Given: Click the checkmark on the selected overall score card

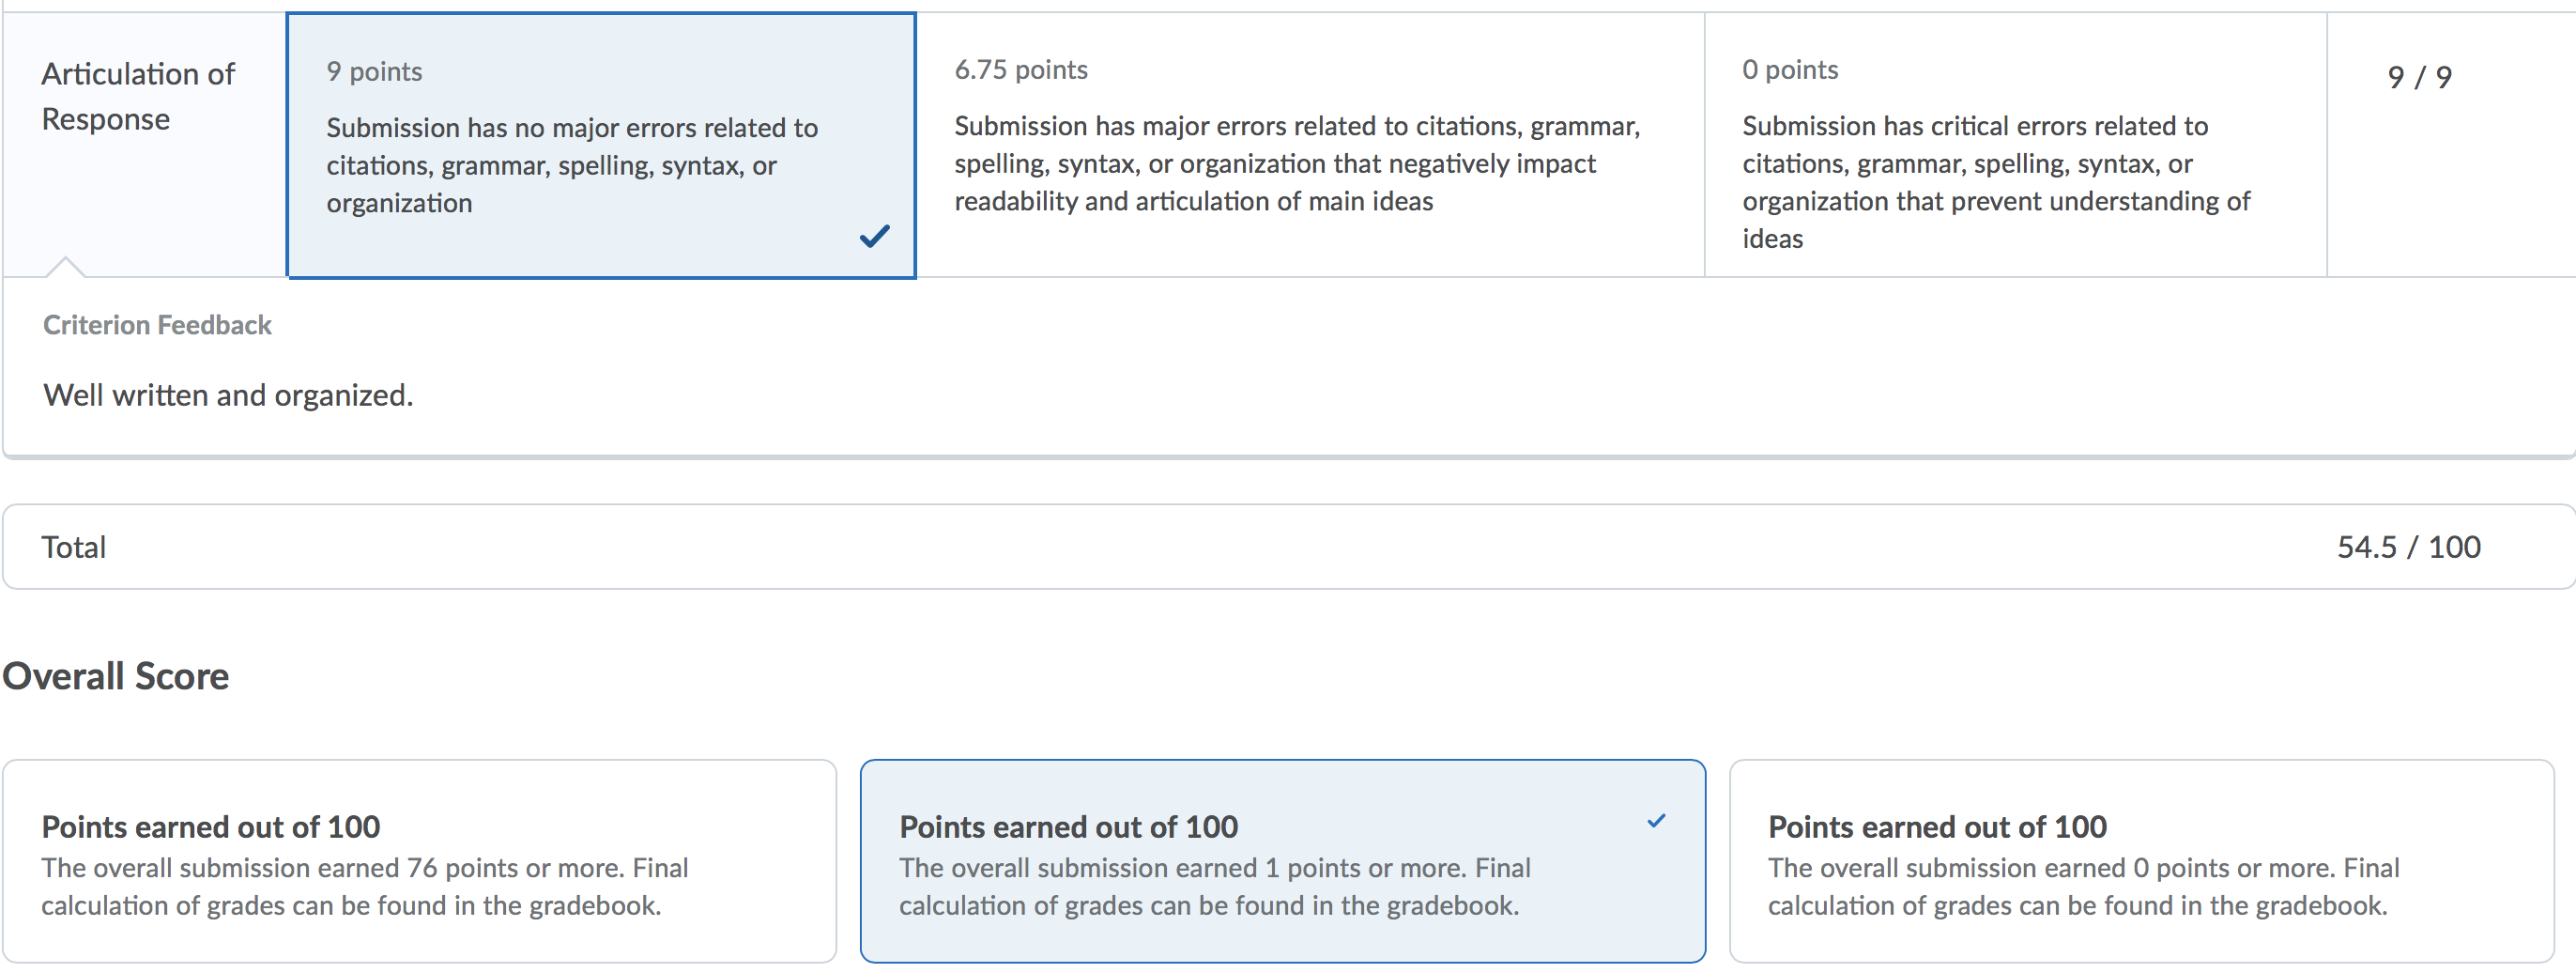Looking at the screenshot, I should pos(1656,821).
